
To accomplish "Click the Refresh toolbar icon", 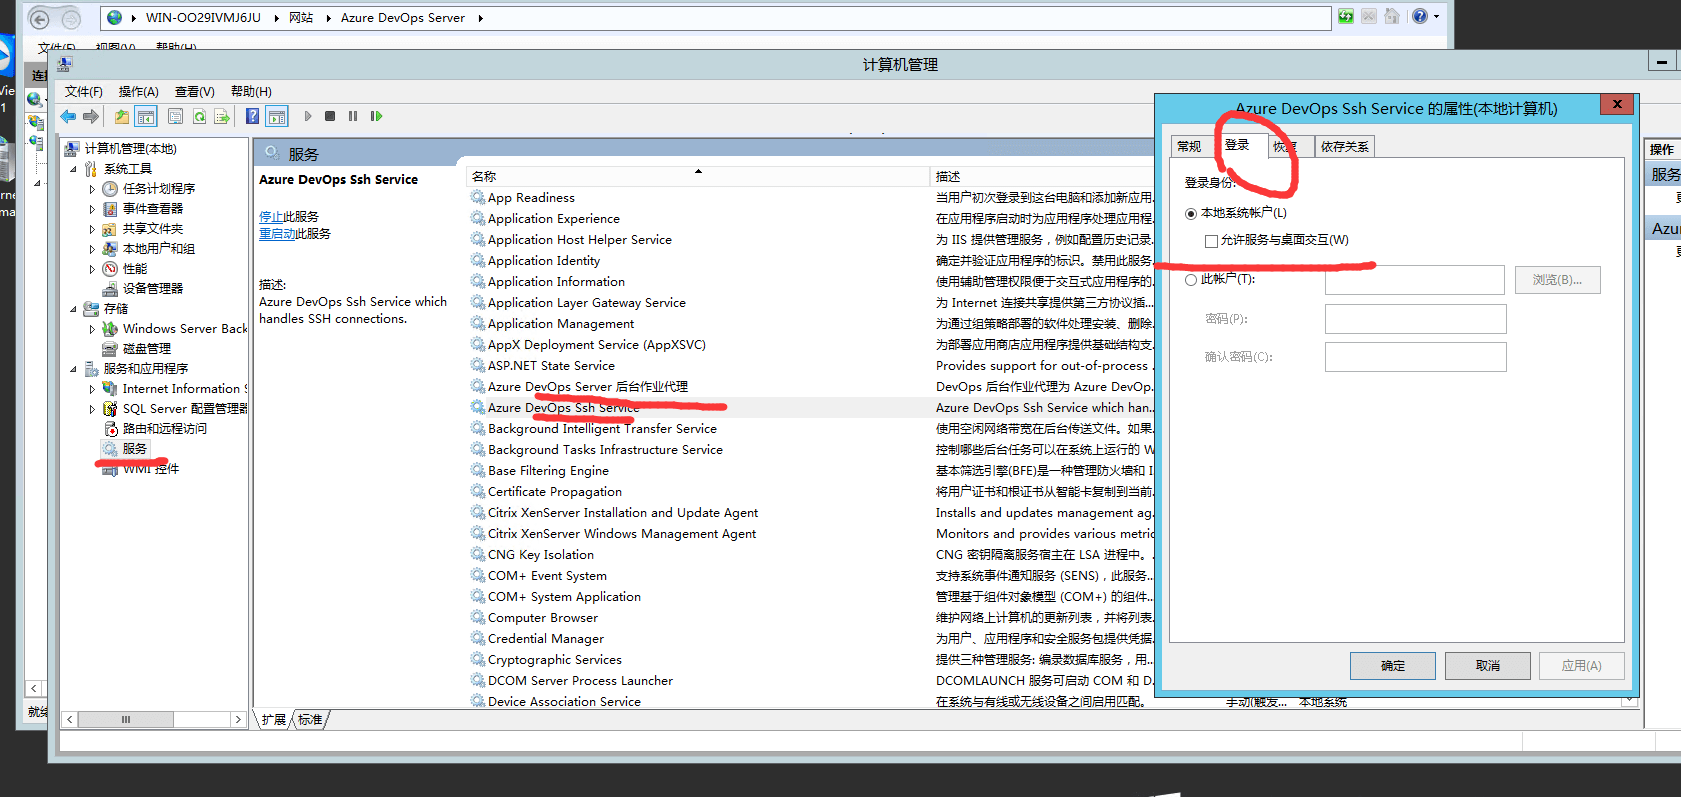I will [199, 117].
